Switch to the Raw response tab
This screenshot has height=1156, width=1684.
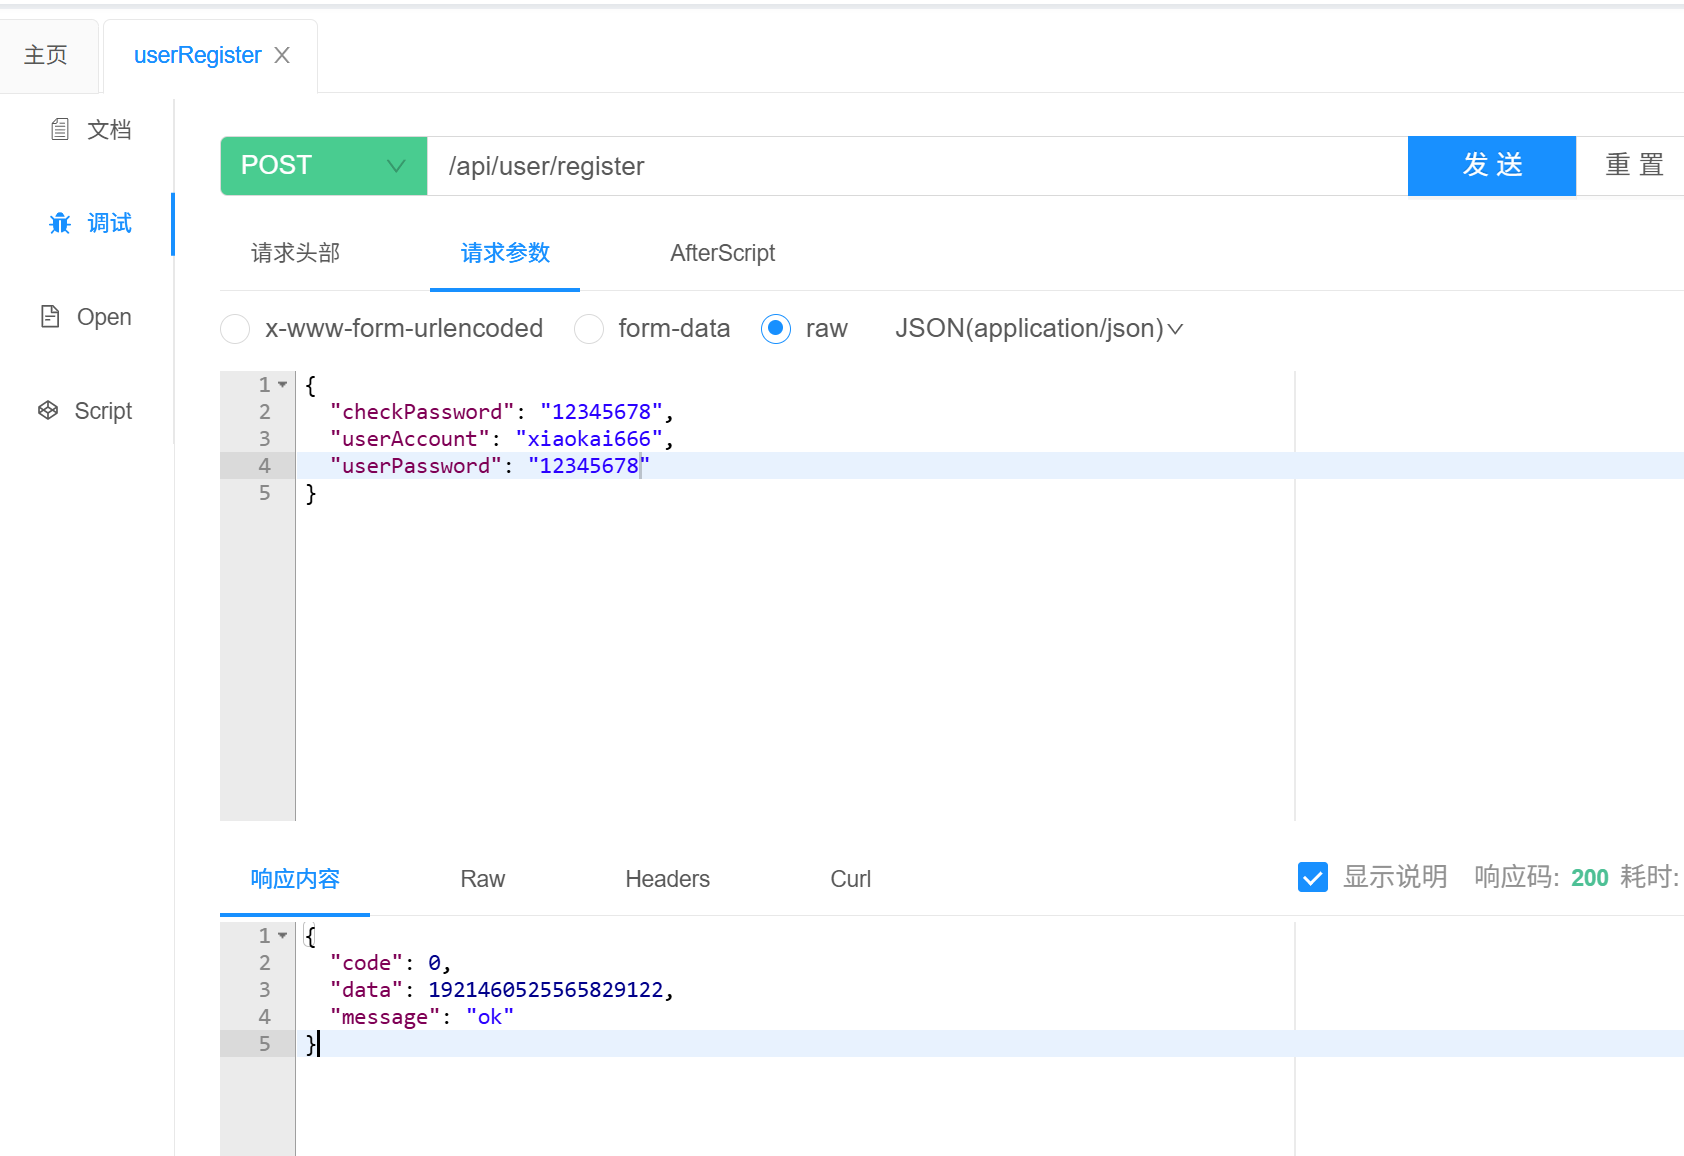coord(482,879)
